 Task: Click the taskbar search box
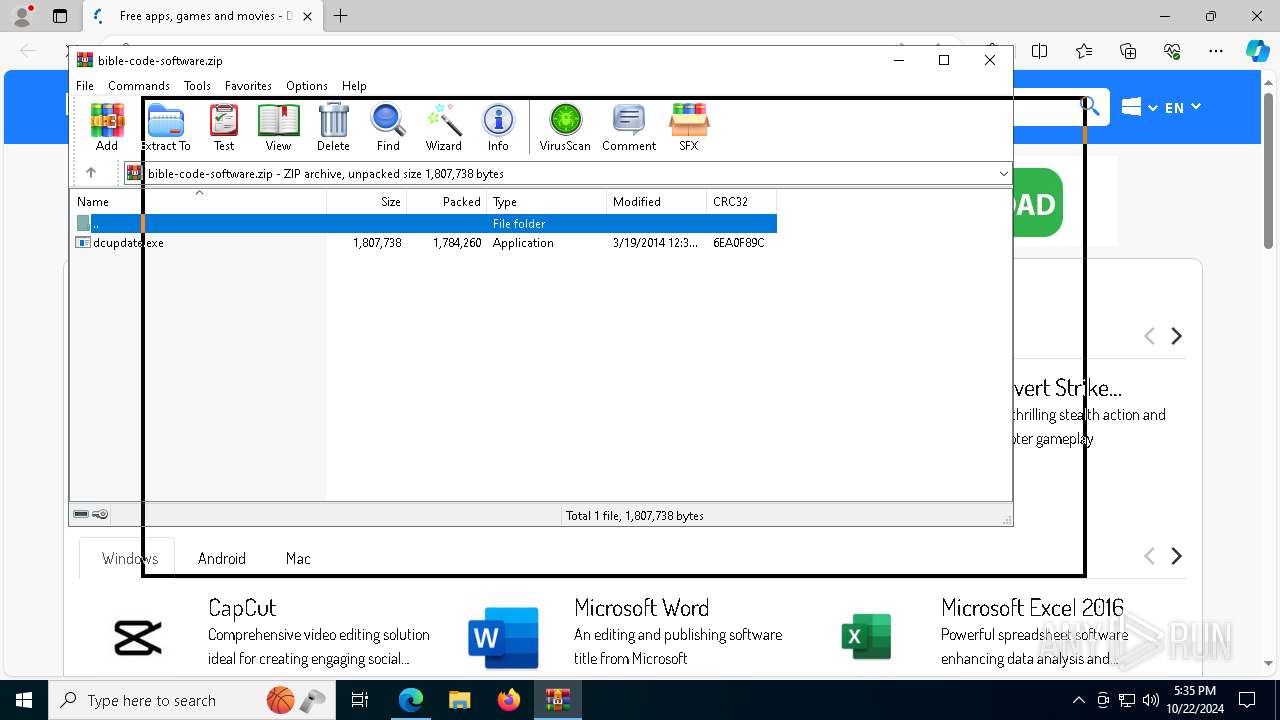point(190,700)
